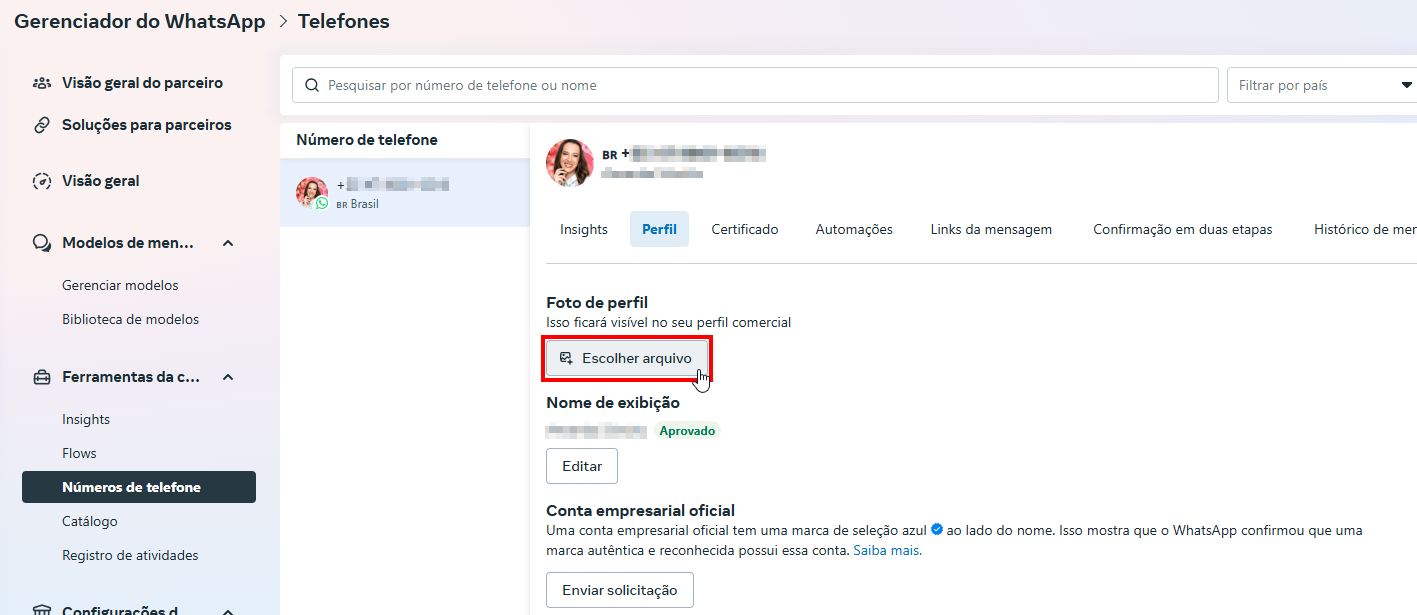The width and height of the screenshot is (1417, 615).
Task: Select Números de telefone in sidebar
Action: coord(139,487)
